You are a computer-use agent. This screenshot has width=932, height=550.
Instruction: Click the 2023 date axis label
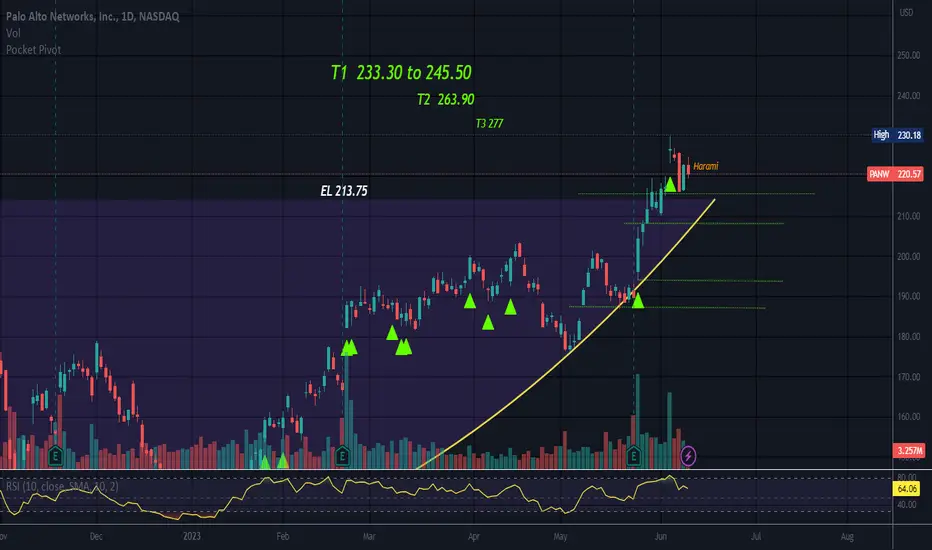[191, 536]
